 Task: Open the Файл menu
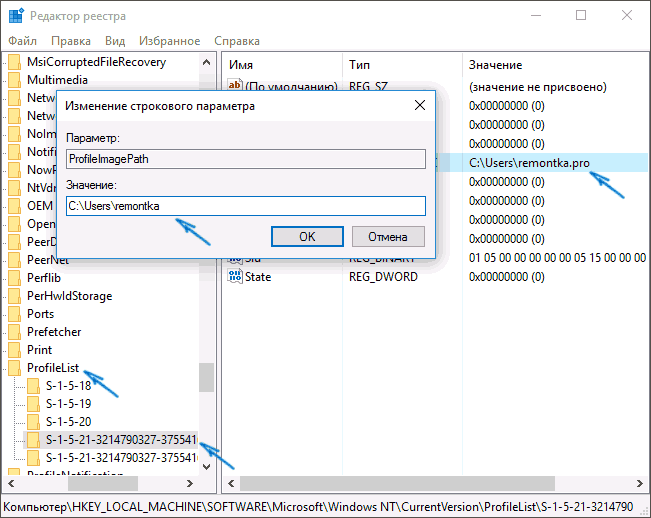tap(22, 41)
